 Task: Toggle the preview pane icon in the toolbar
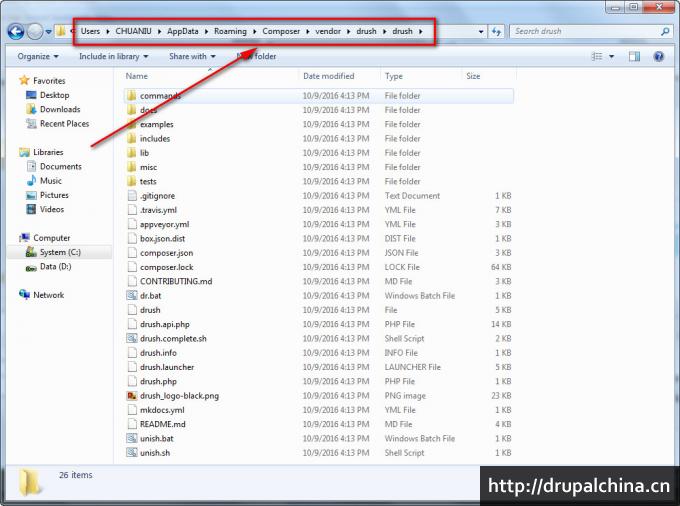634,56
